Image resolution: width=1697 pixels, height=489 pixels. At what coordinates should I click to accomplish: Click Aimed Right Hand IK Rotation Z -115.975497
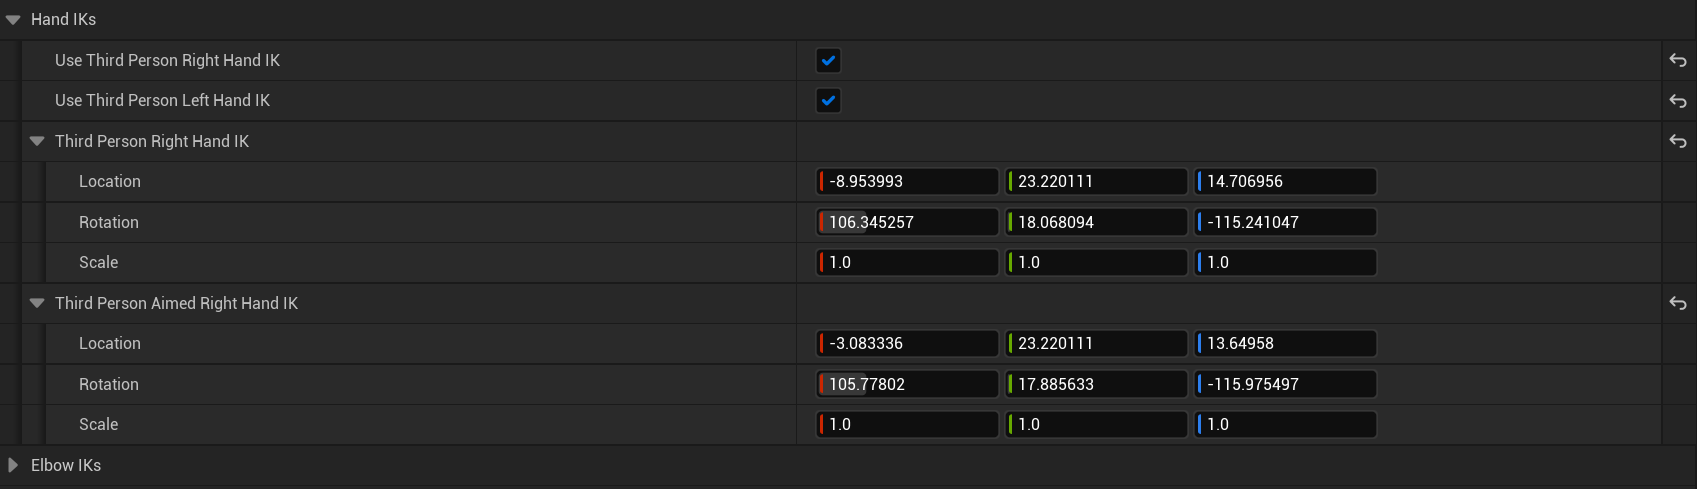(1286, 384)
